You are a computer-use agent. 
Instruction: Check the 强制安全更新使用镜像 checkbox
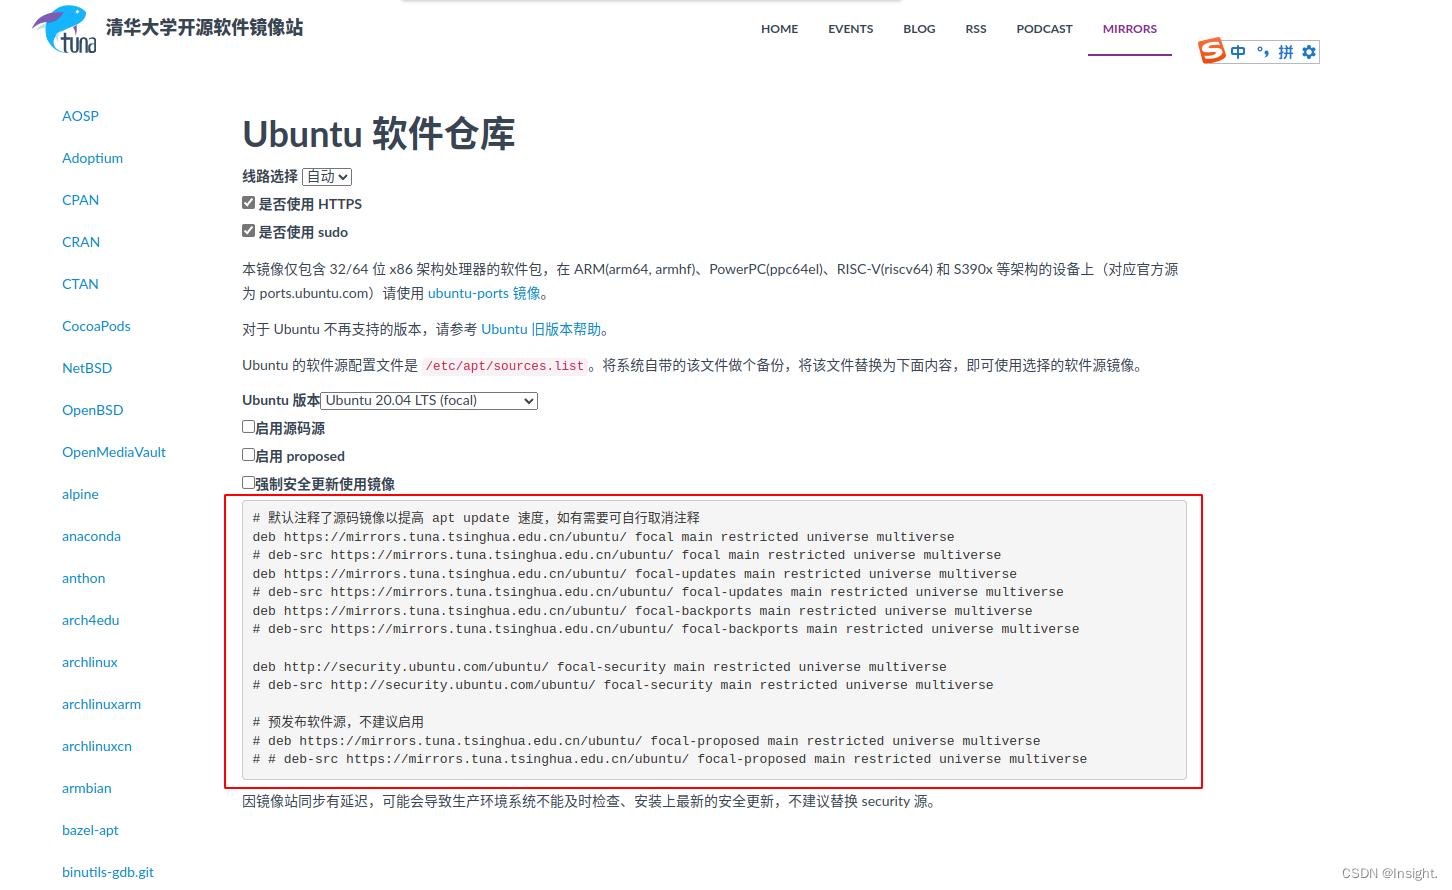pyautogui.click(x=248, y=483)
